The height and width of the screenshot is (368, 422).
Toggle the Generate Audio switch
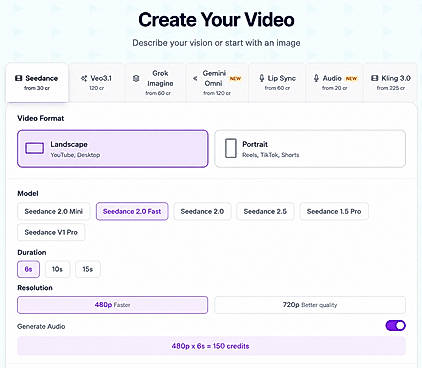tap(395, 326)
